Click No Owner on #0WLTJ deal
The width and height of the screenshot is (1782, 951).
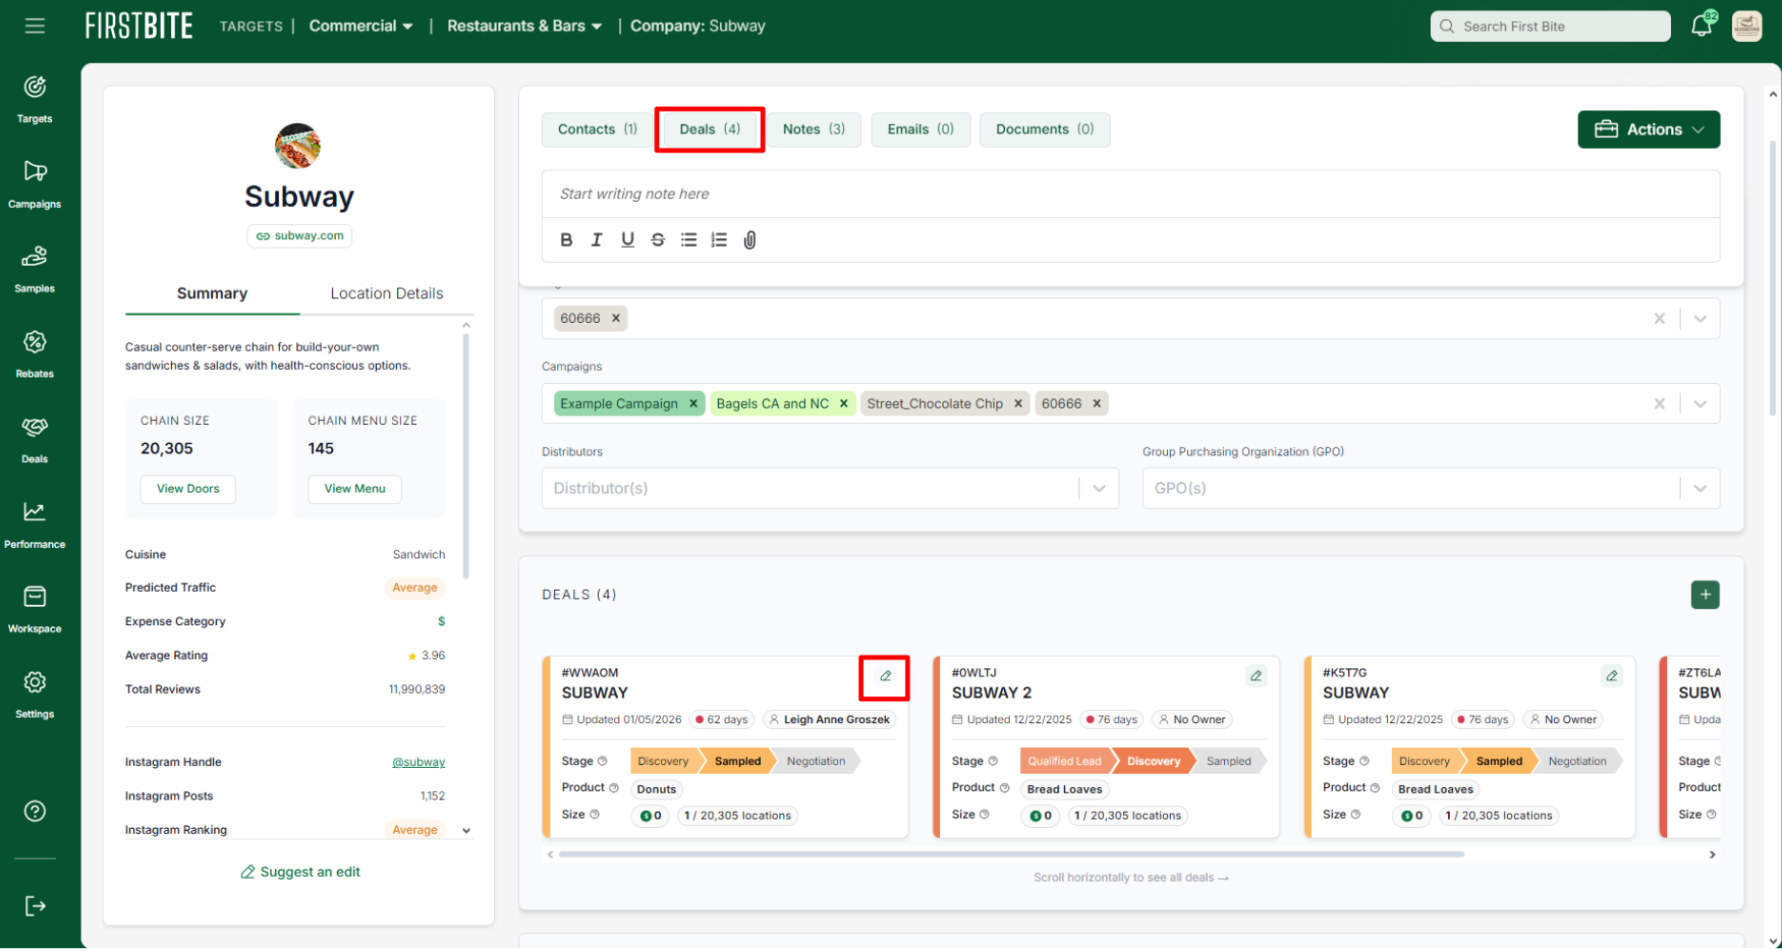(x=1191, y=720)
